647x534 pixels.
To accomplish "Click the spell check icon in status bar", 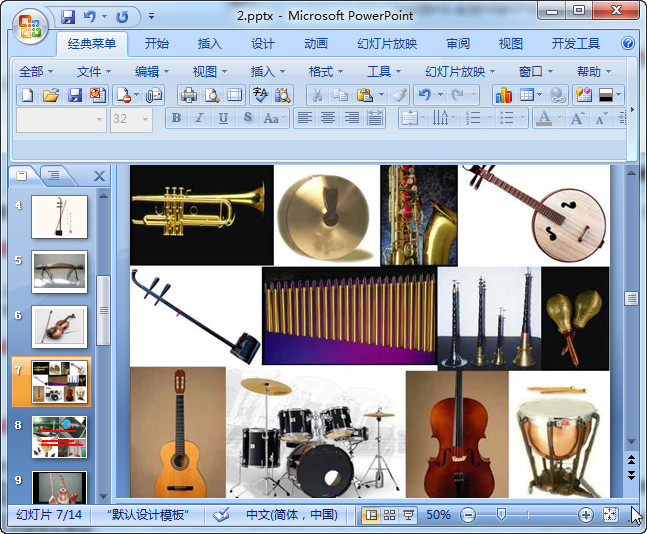I will point(219,515).
